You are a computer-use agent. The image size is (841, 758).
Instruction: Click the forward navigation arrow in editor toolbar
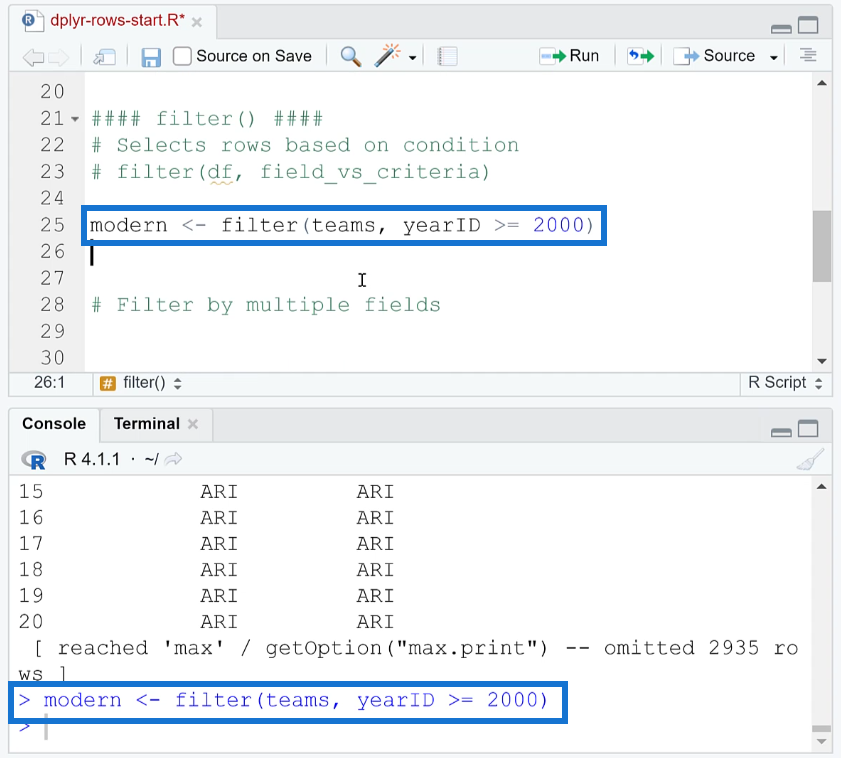click(59, 56)
